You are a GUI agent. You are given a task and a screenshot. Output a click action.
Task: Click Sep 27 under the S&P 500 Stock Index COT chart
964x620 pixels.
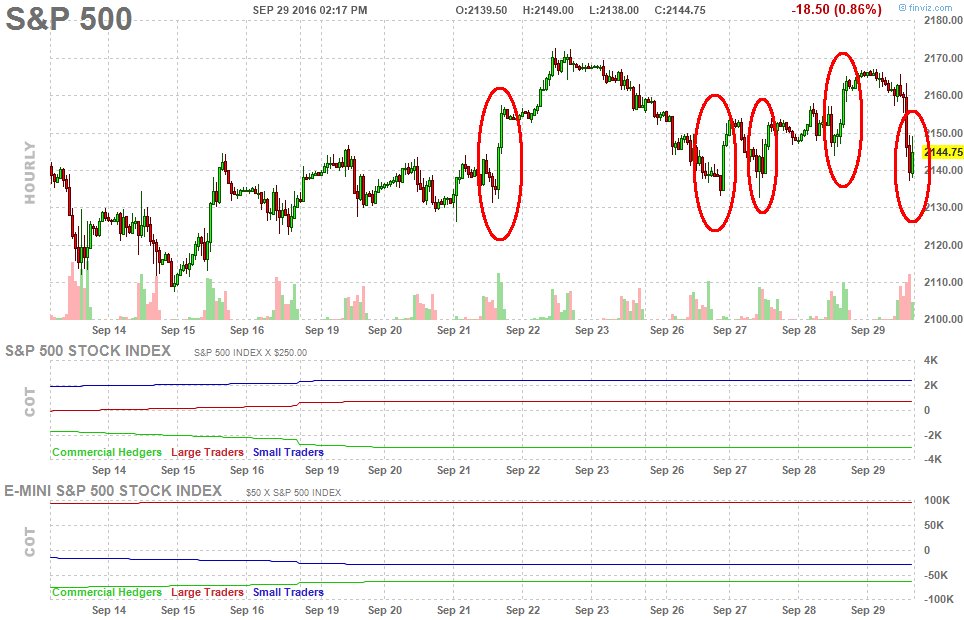coord(730,471)
